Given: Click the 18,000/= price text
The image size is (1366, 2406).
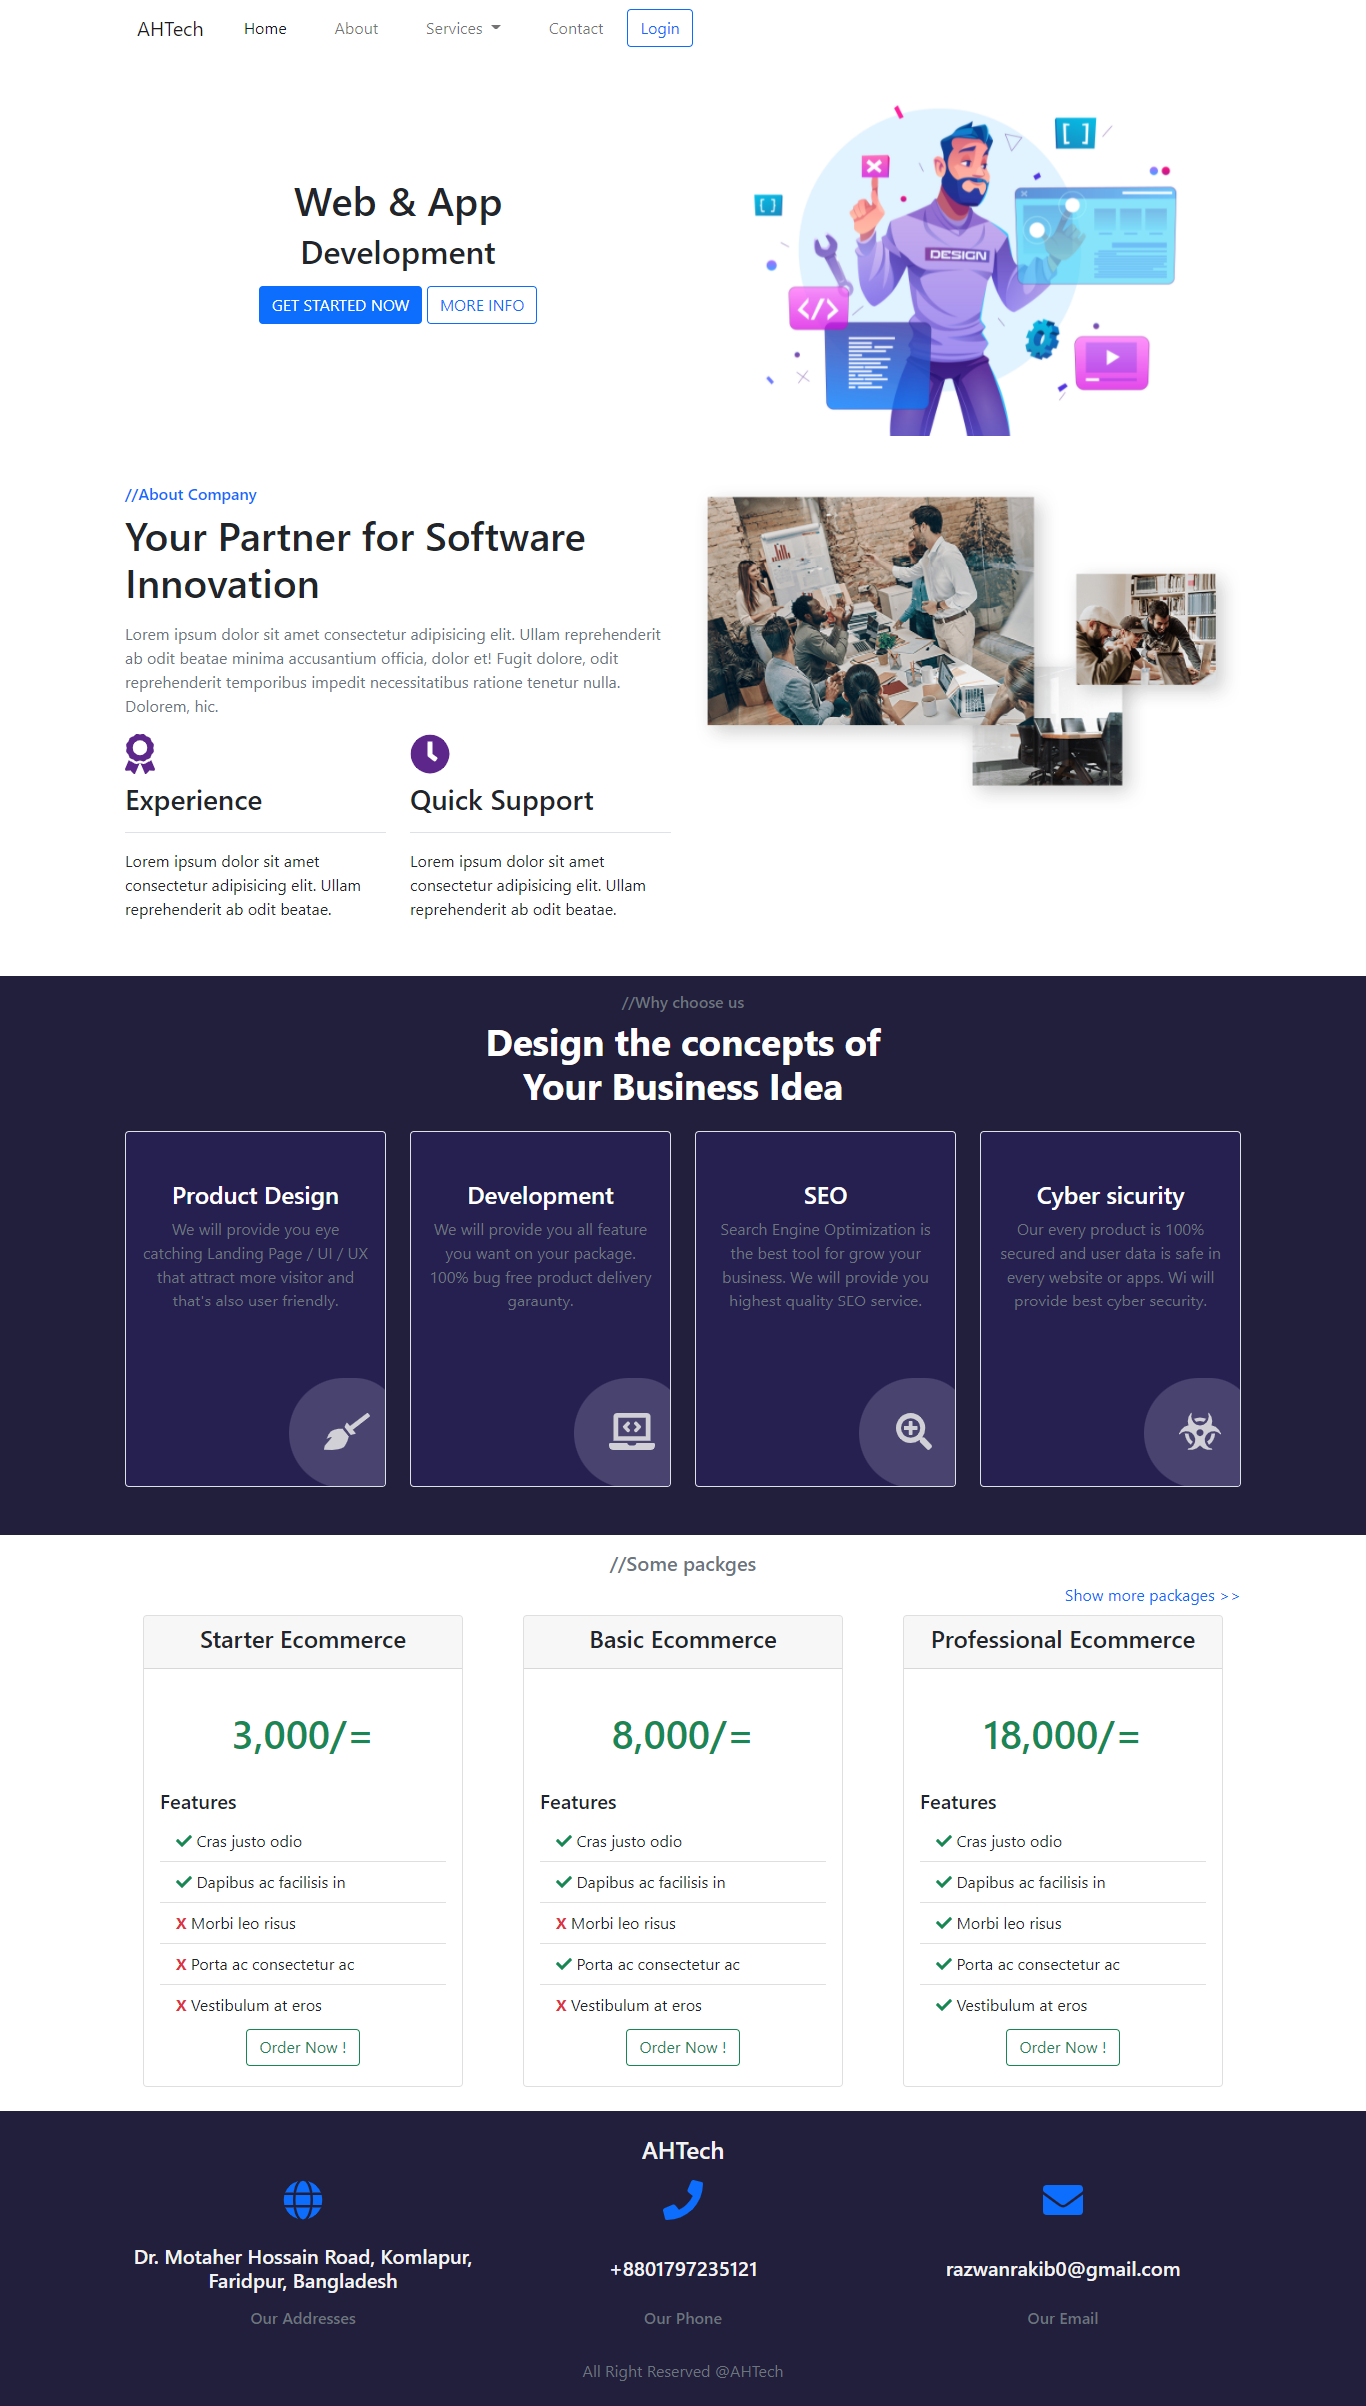Looking at the screenshot, I should click(x=1063, y=1735).
